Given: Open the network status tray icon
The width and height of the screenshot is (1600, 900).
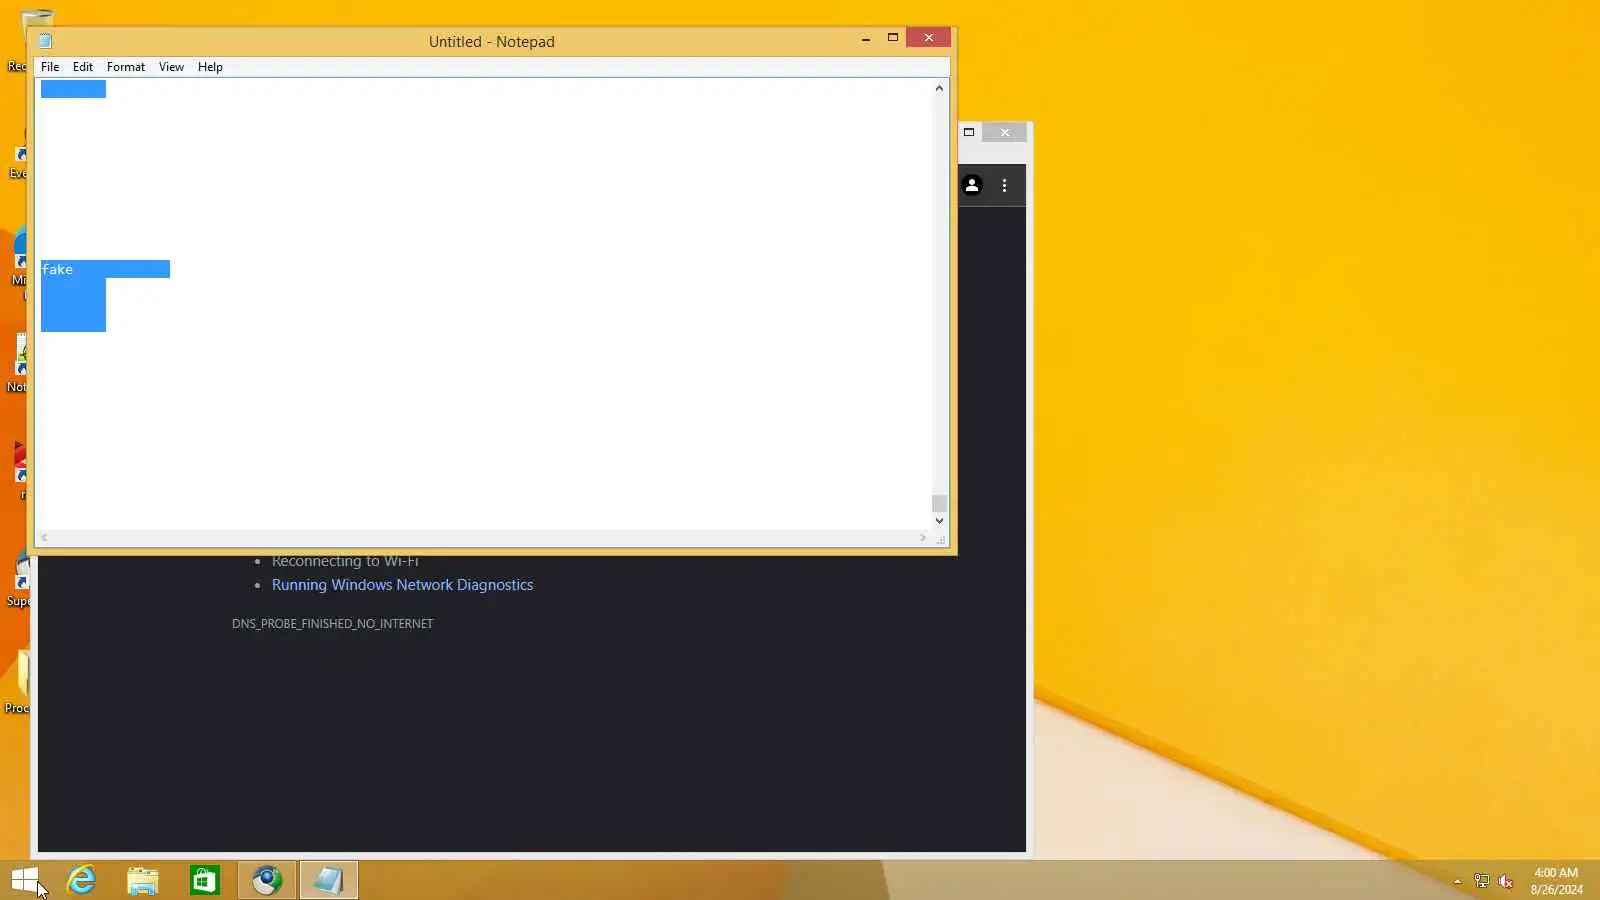Looking at the screenshot, I should [1482, 882].
